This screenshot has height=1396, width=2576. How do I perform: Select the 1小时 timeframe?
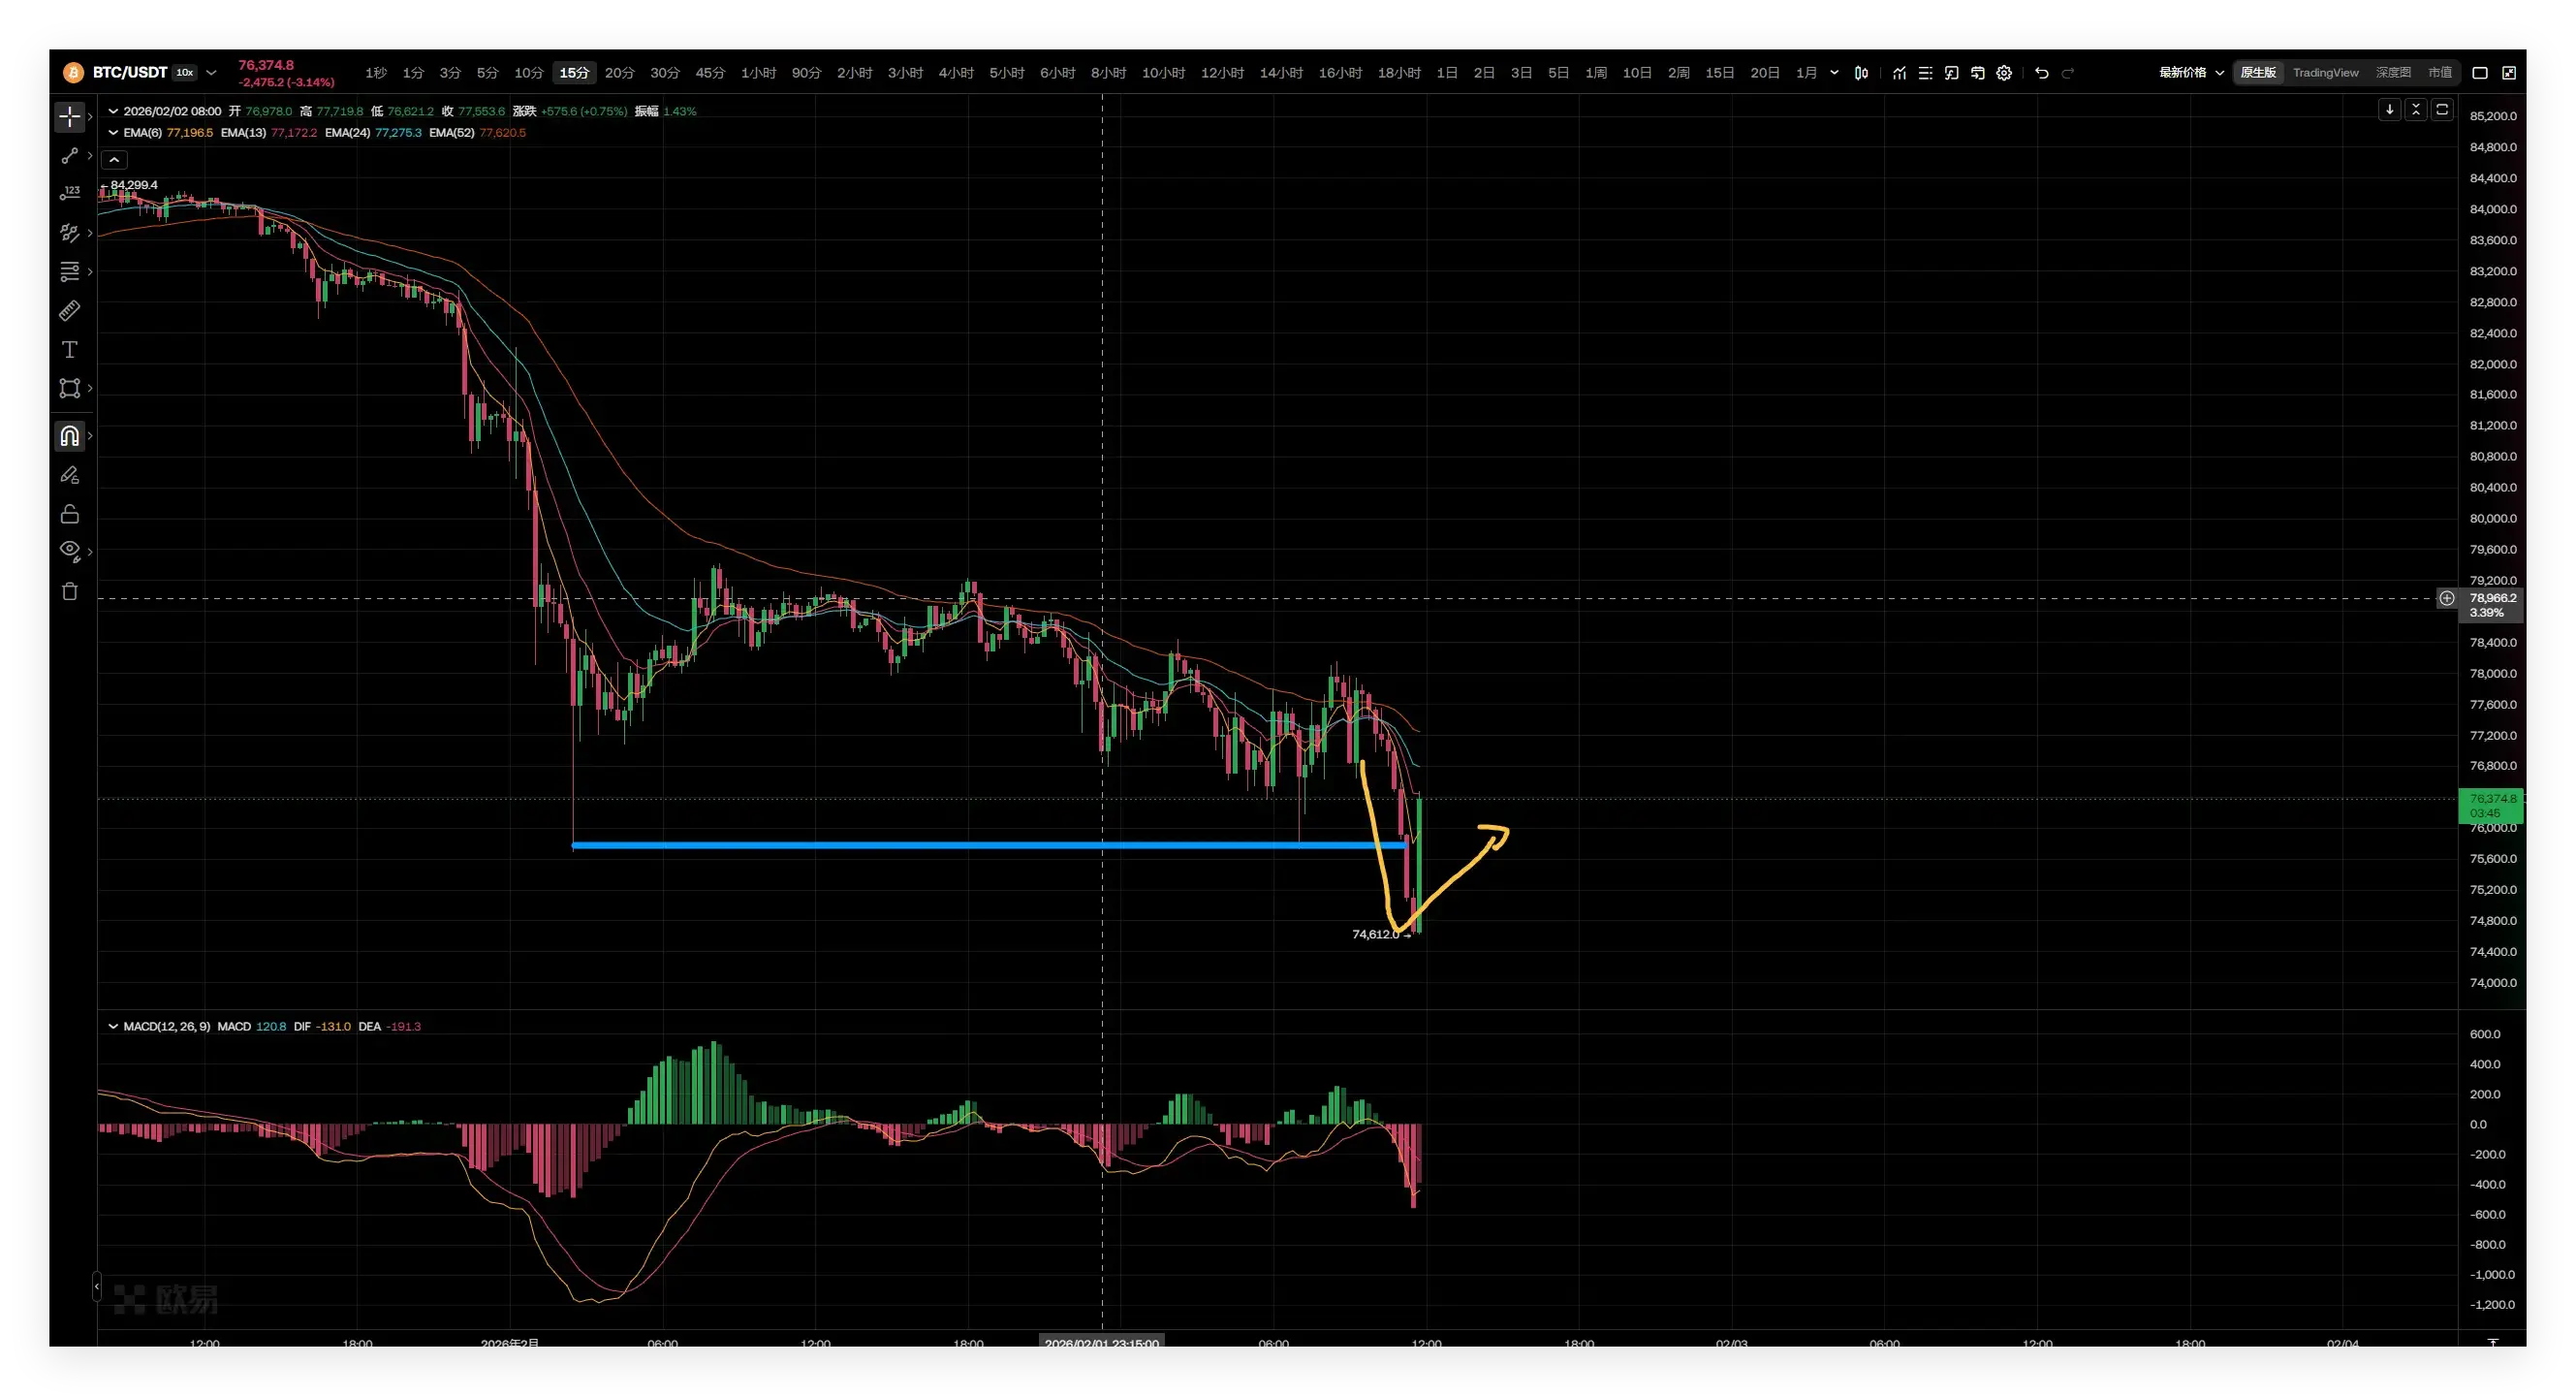coord(757,73)
